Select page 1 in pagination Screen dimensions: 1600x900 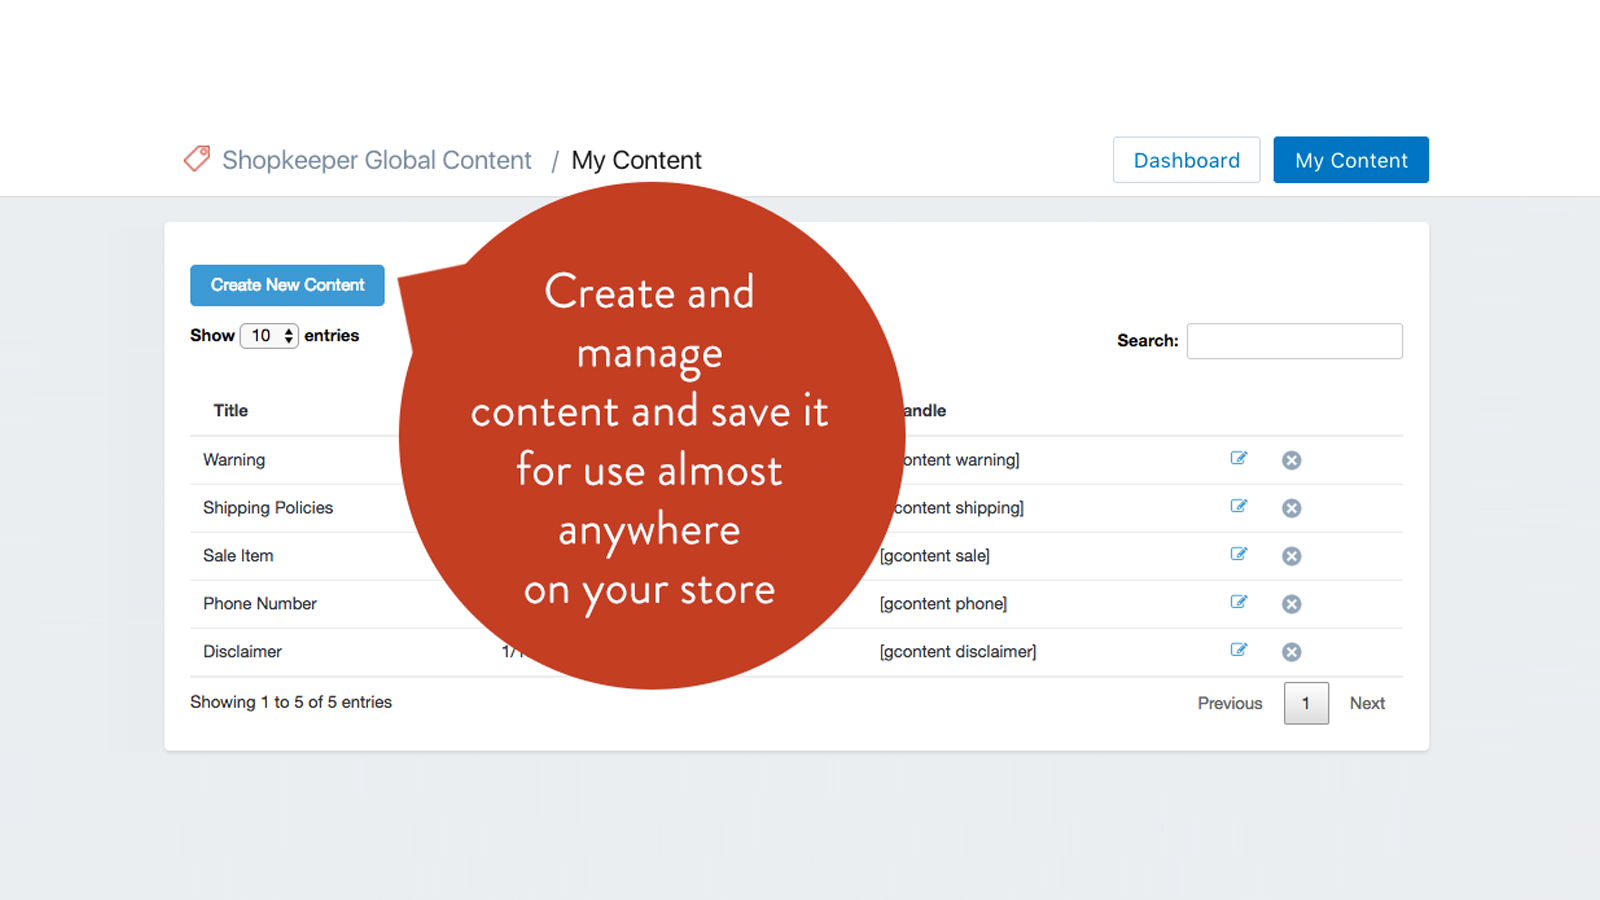[x=1305, y=703]
